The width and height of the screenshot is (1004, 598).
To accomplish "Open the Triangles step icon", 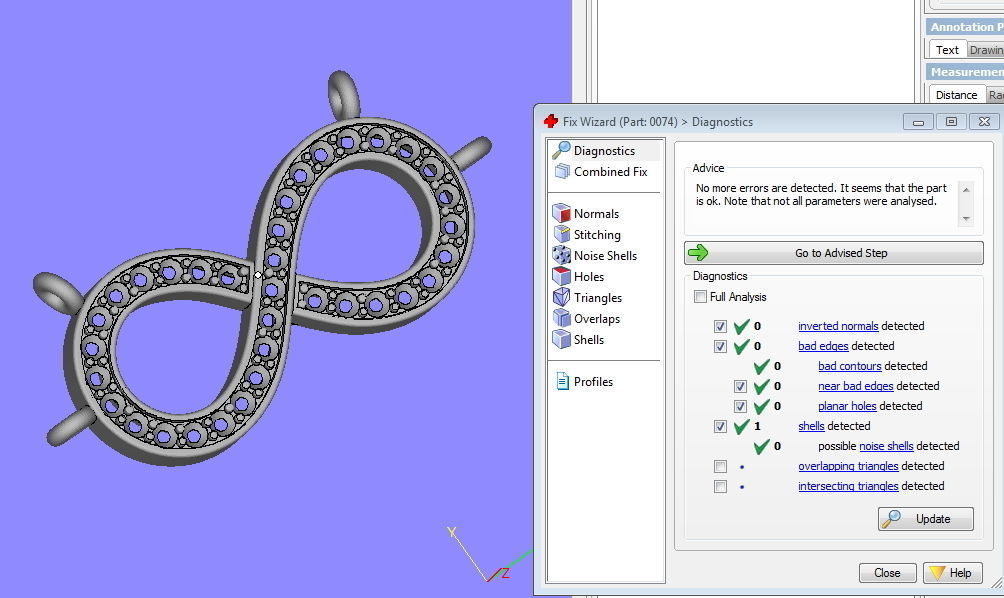I will [x=561, y=297].
